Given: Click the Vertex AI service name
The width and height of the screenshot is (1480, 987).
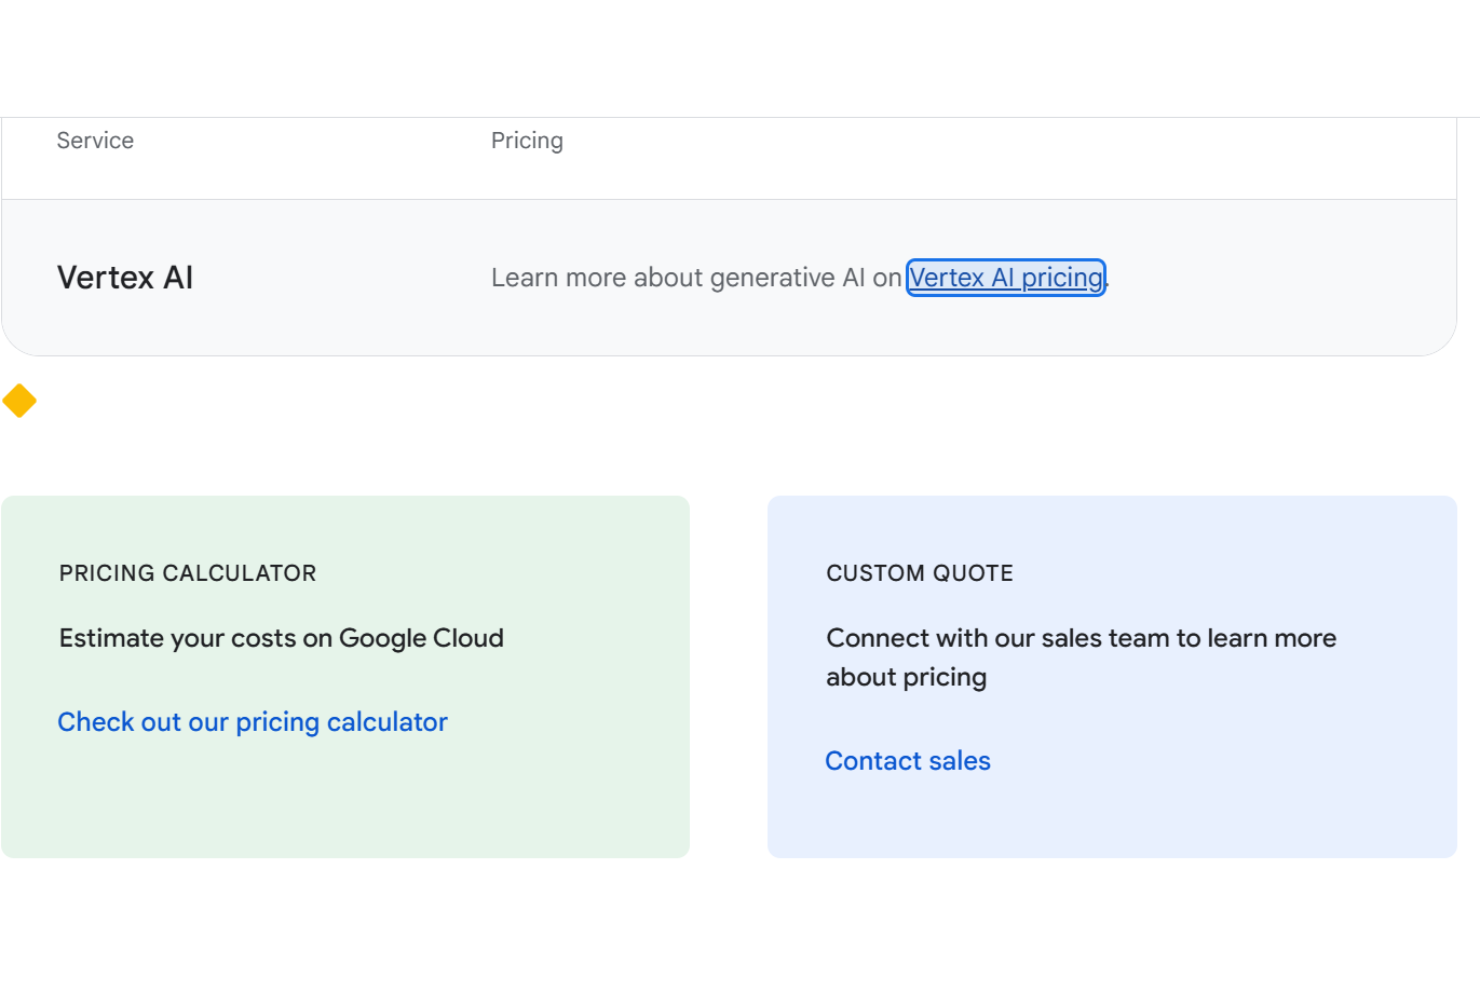Looking at the screenshot, I should 125,277.
